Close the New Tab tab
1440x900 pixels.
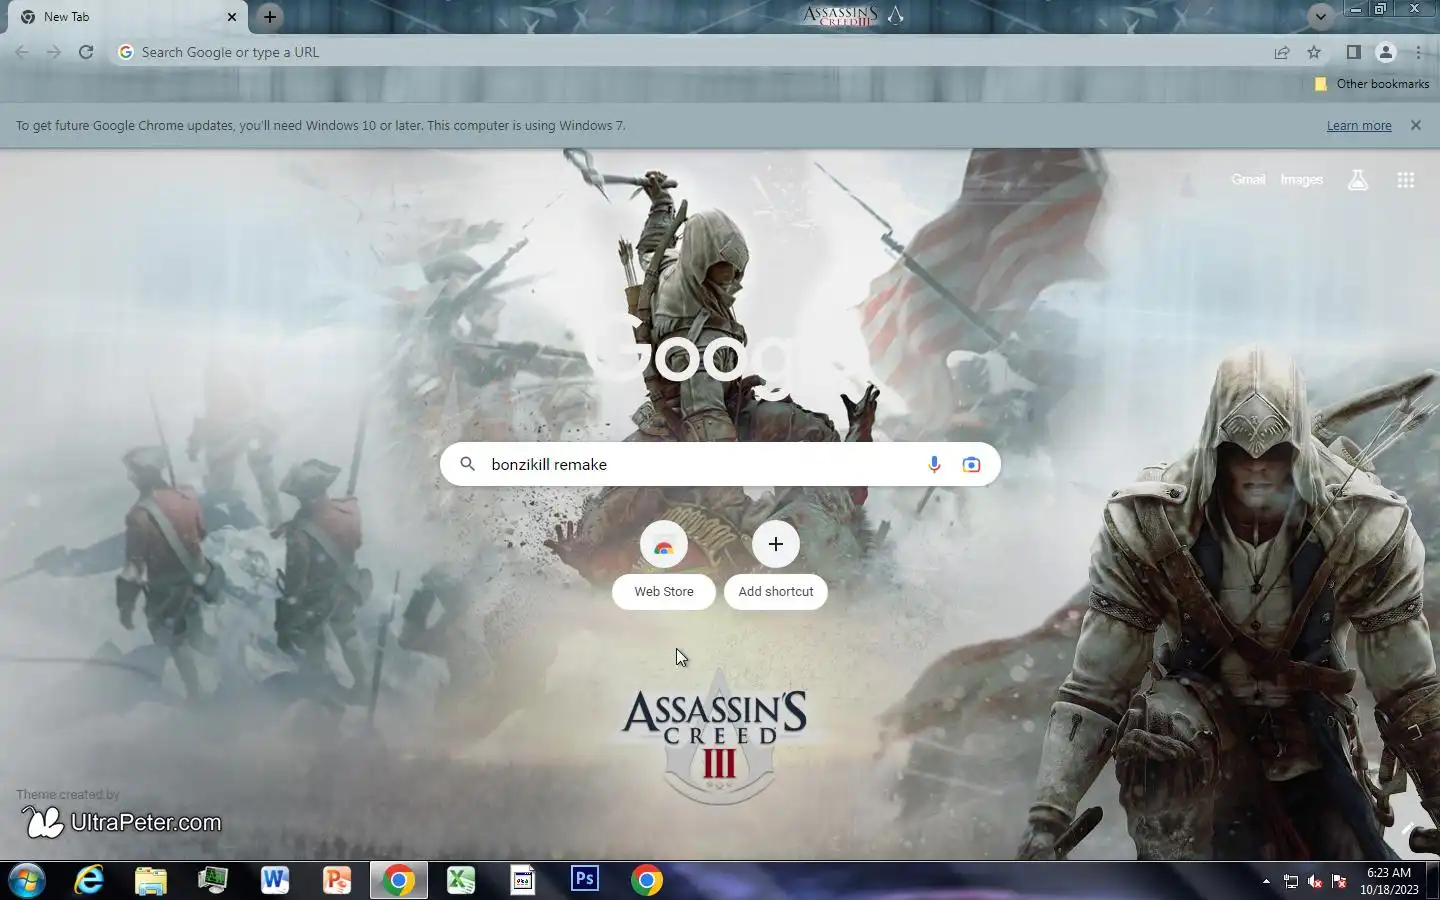coord(232,17)
